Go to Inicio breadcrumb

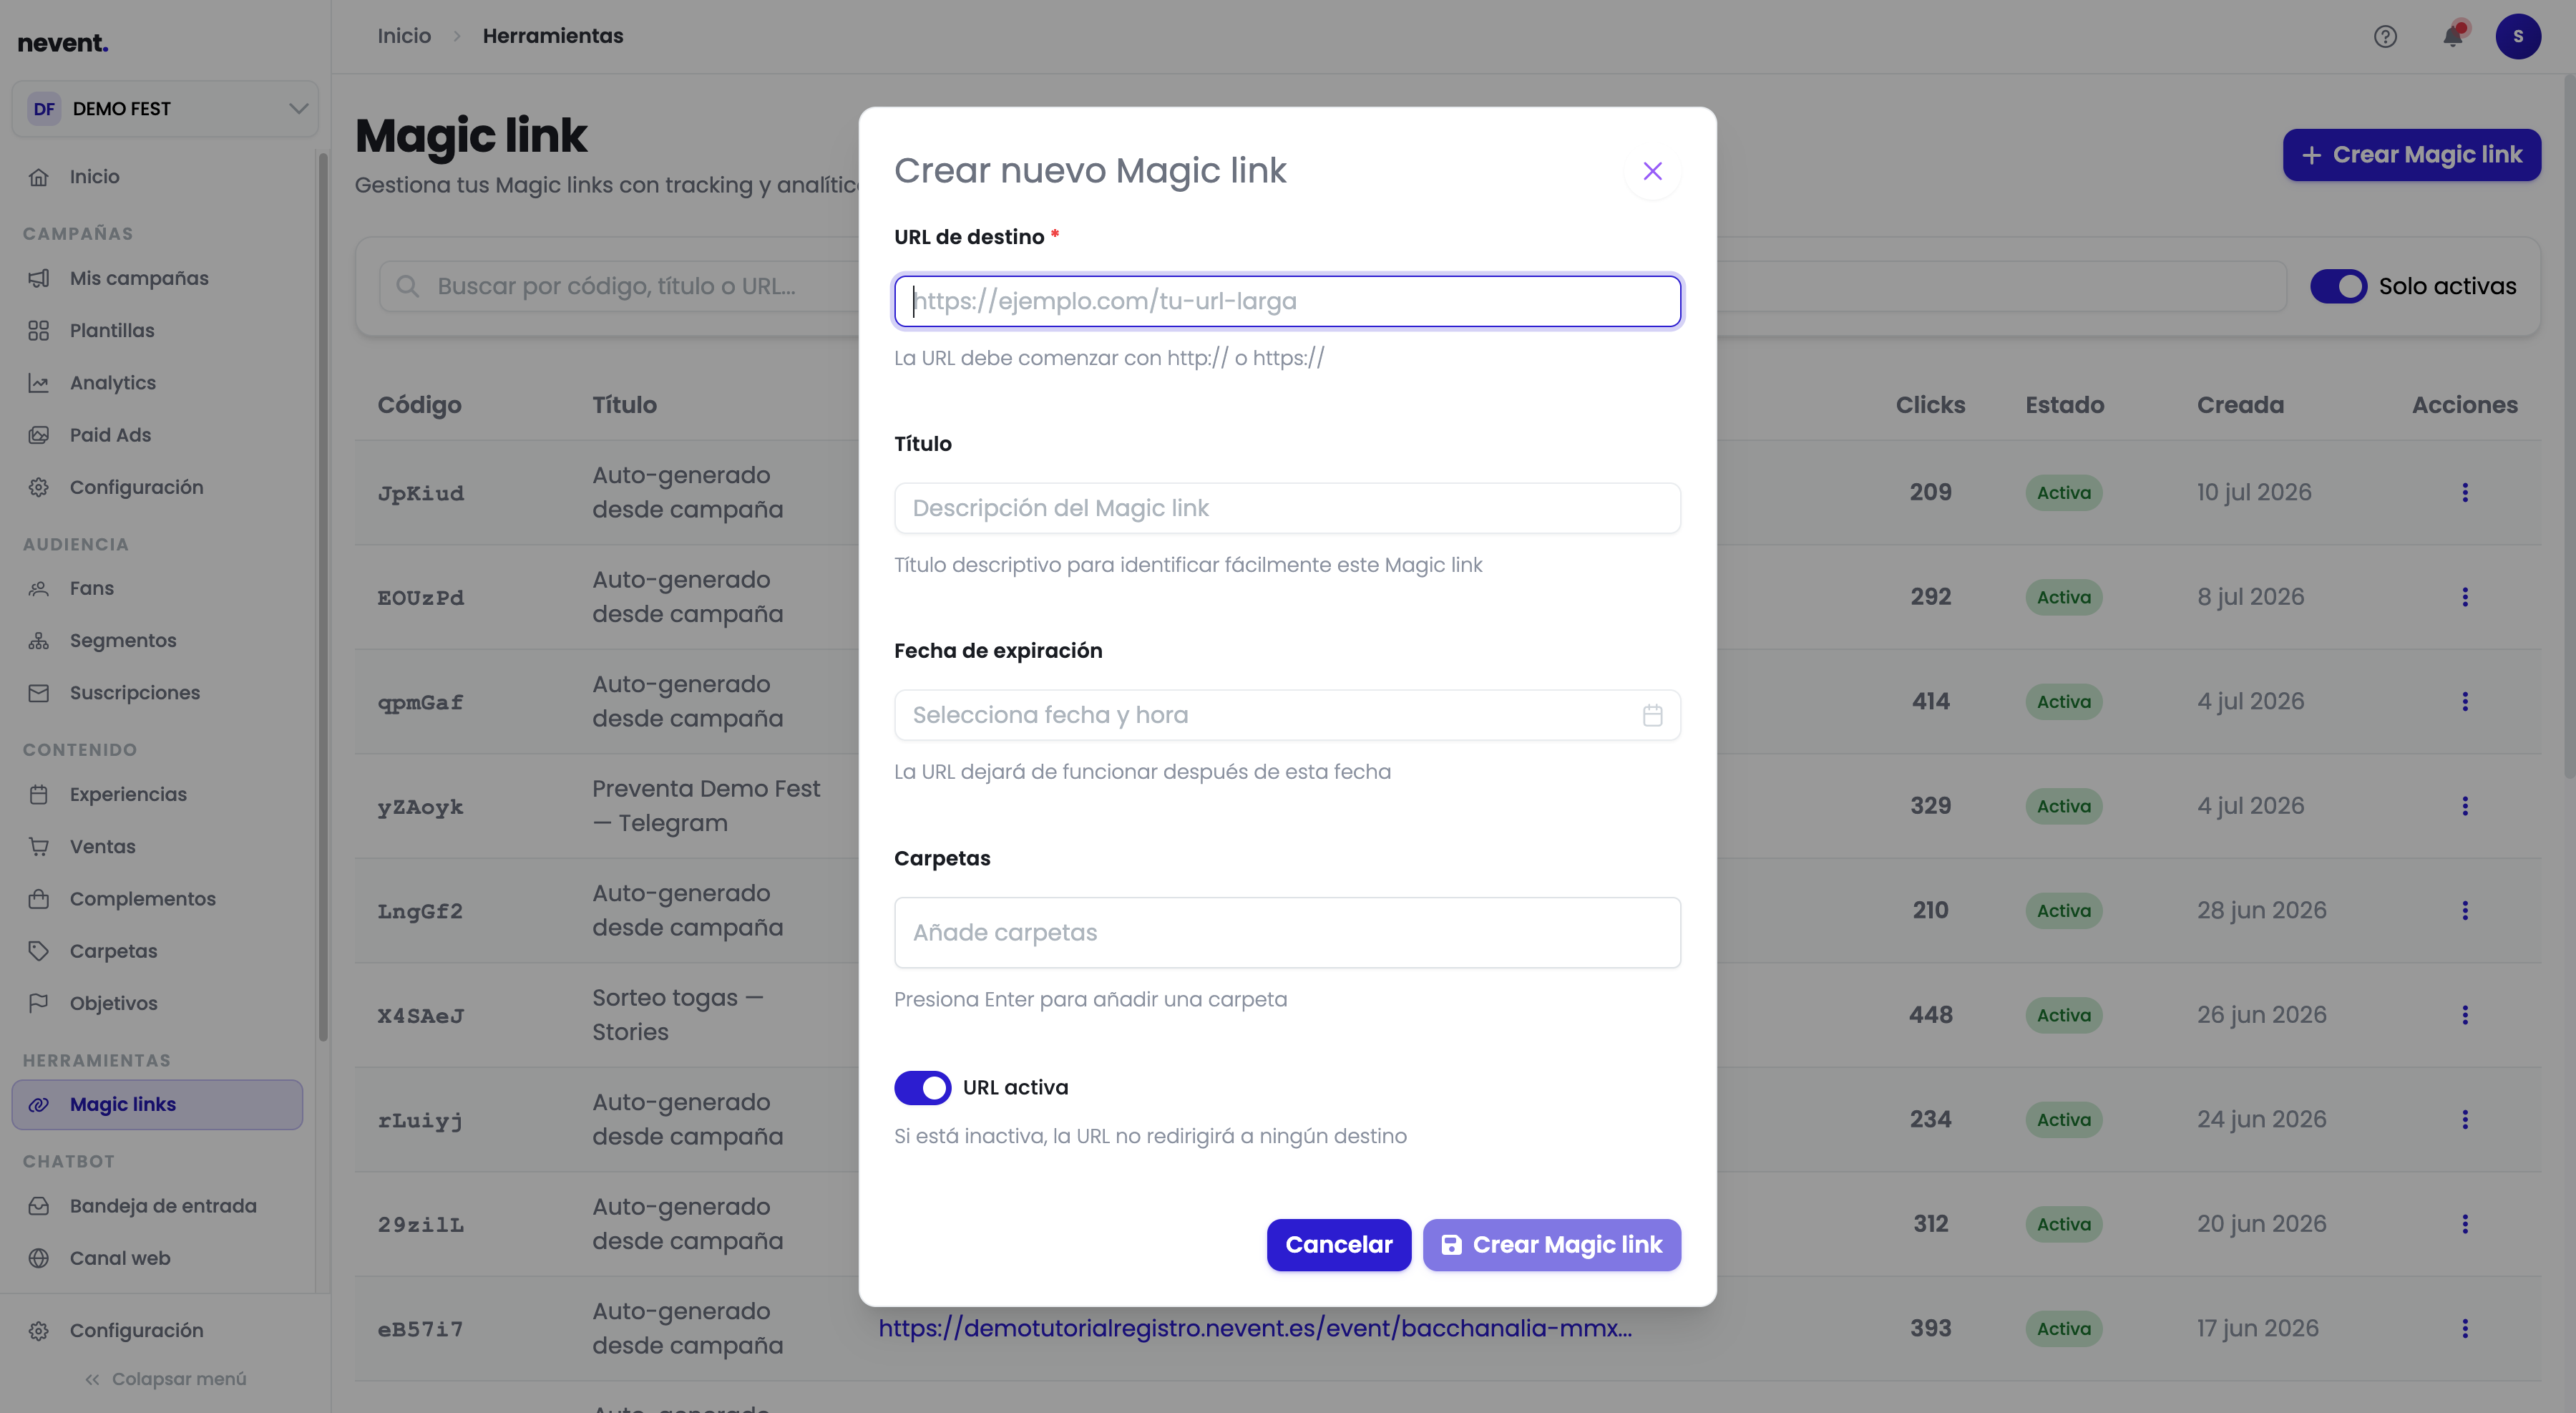[404, 36]
